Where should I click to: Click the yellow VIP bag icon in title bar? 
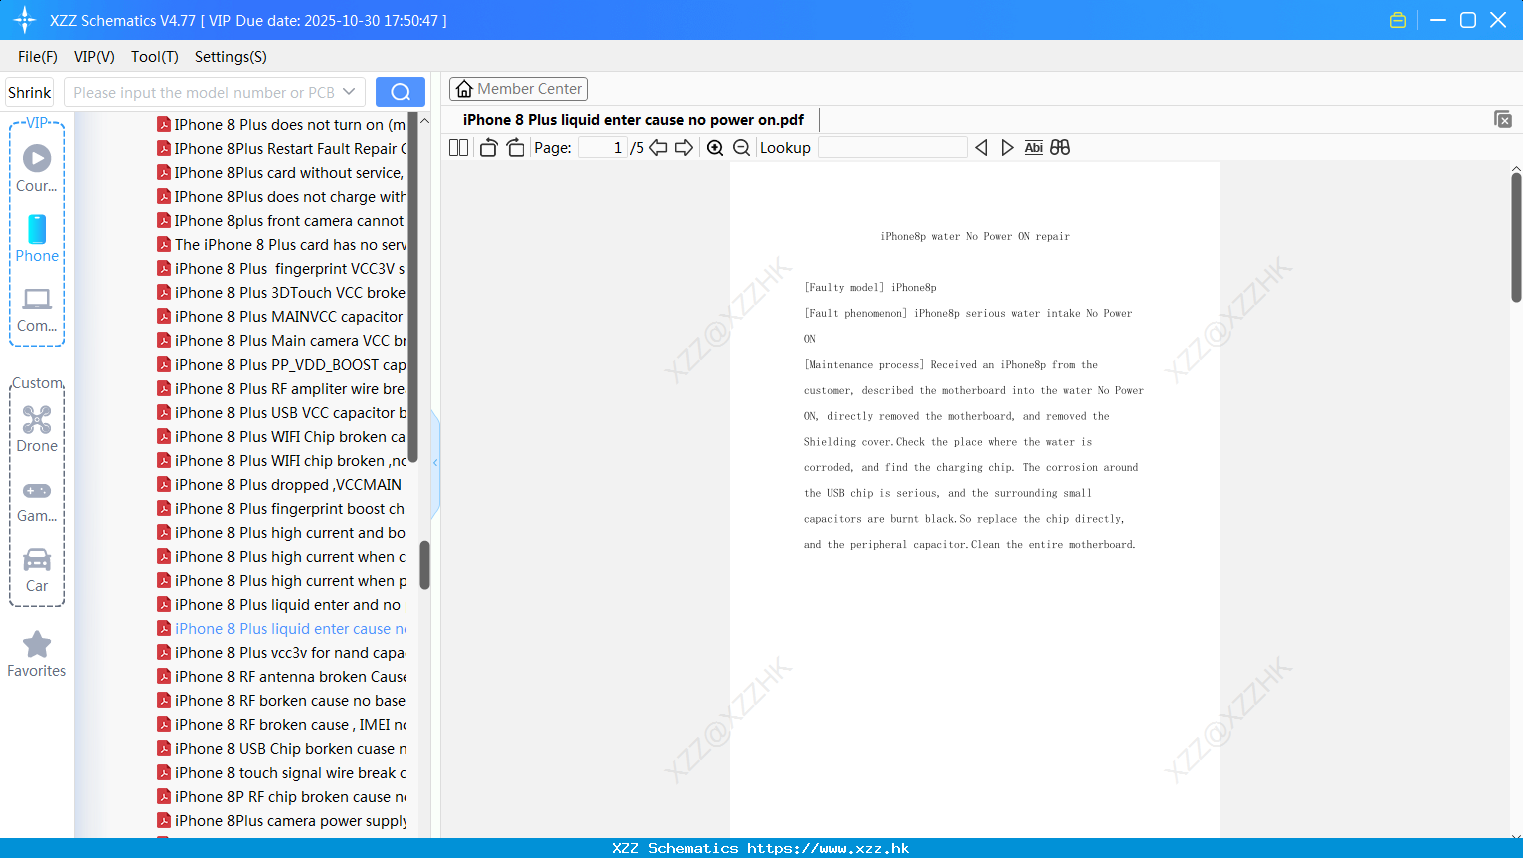(x=1398, y=20)
